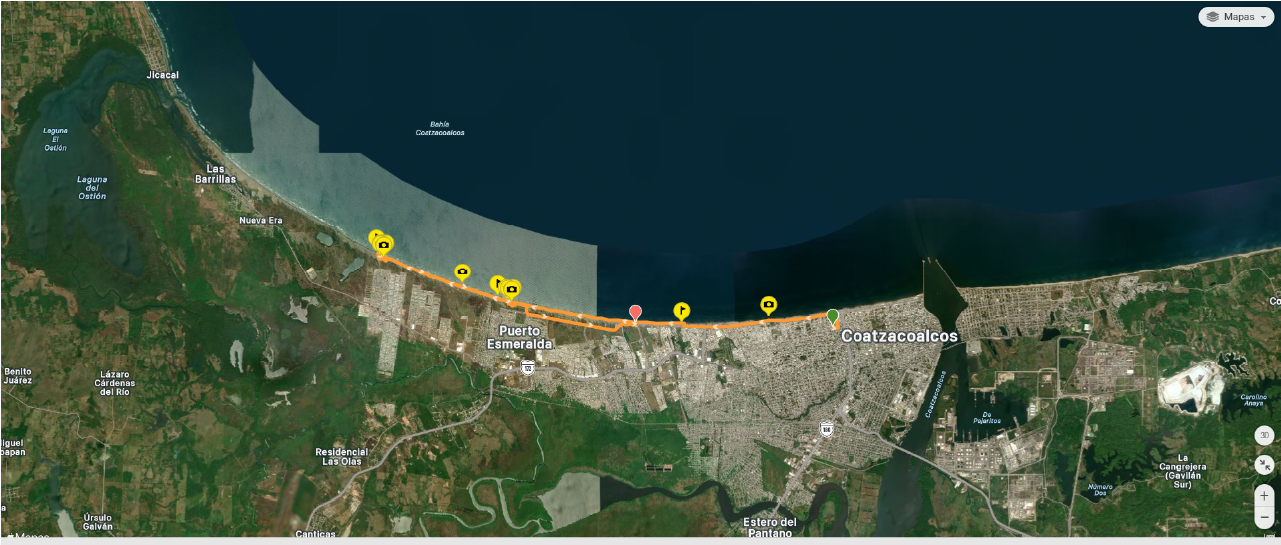
Task: Open the camera waypoint above Puerto Esmeralda
Action: tap(512, 289)
